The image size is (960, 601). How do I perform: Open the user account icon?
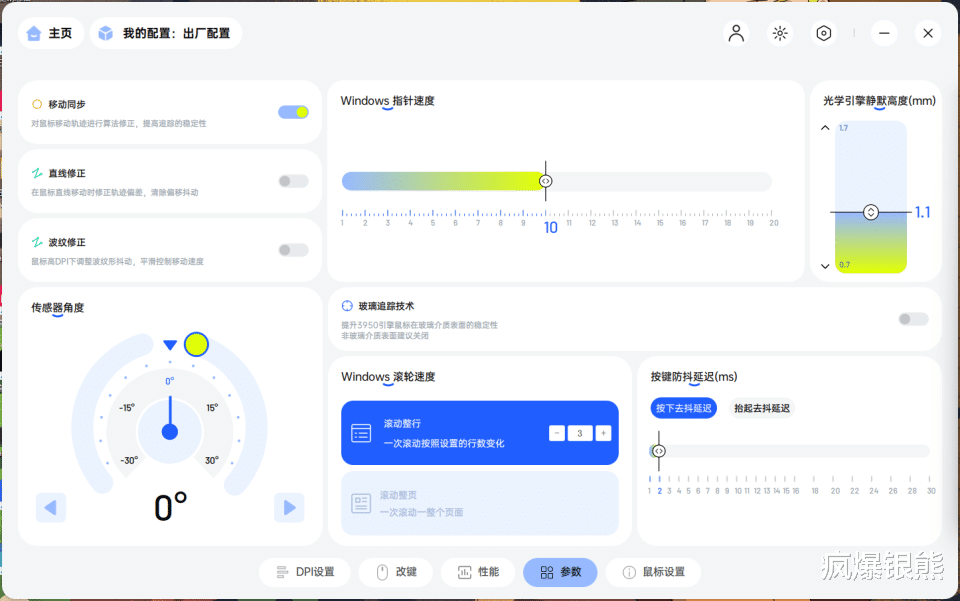click(736, 33)
